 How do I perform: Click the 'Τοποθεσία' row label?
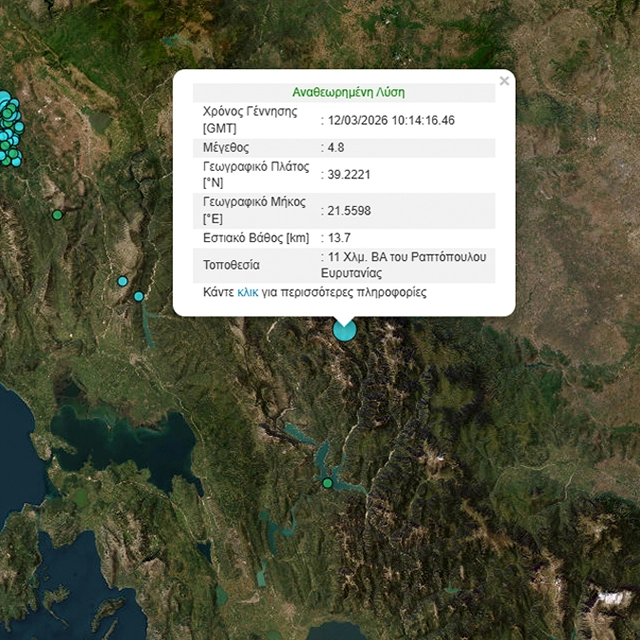pyautogui.click(x=232, y=265)
